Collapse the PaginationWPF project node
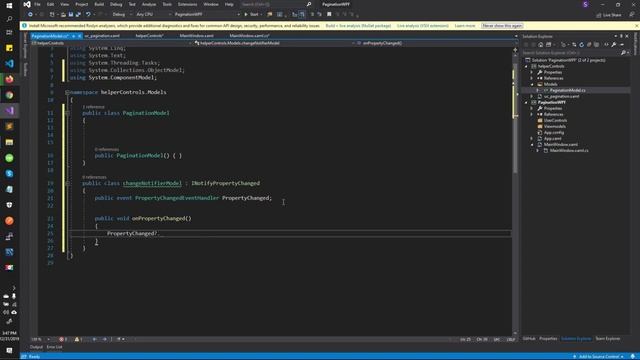640x360 pixels. 526,102
